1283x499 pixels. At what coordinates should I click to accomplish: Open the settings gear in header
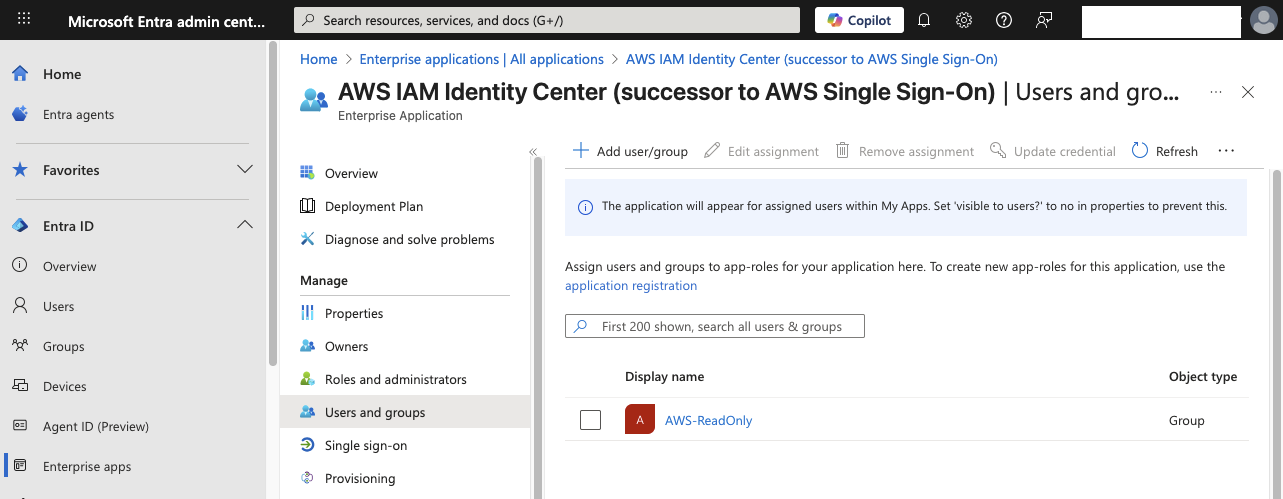pos(964,20)
